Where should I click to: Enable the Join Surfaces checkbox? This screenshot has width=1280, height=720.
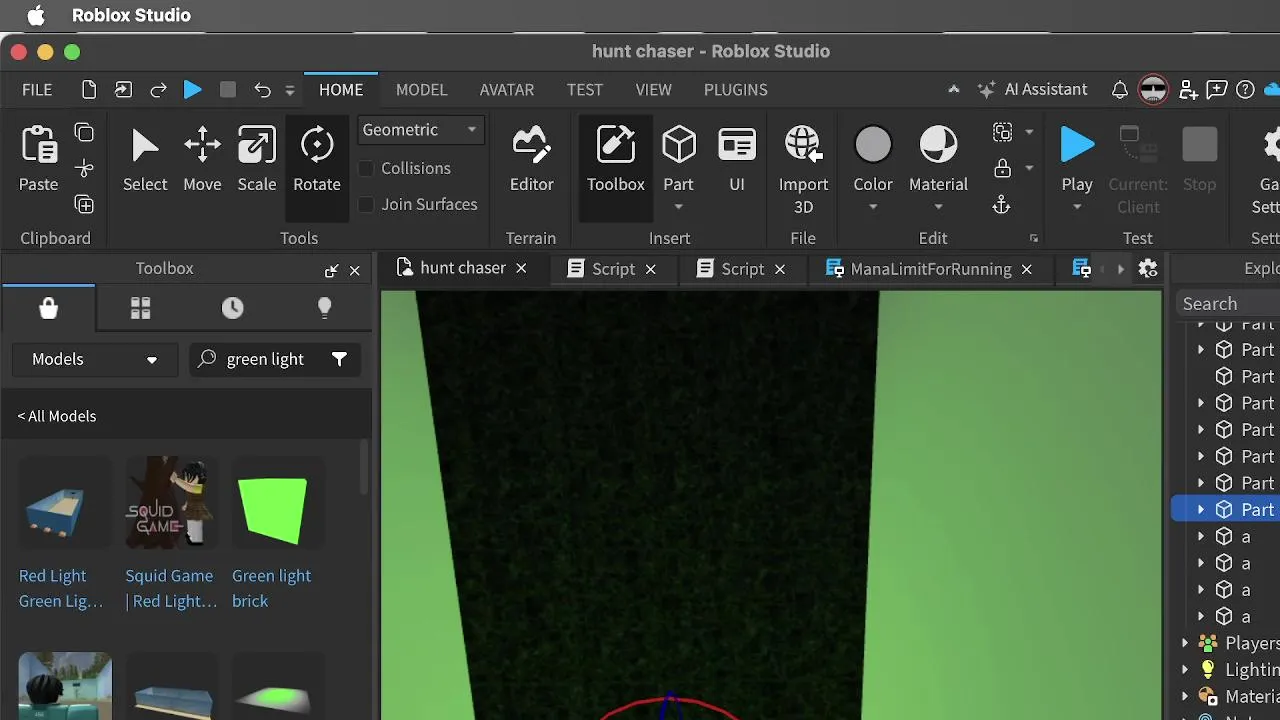(x=366, y=204)
